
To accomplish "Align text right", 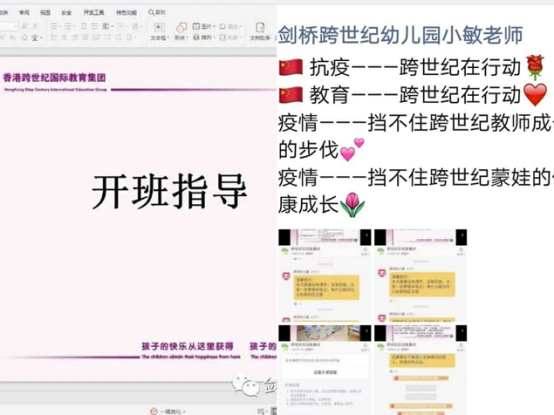I will (x=75, y=37).
